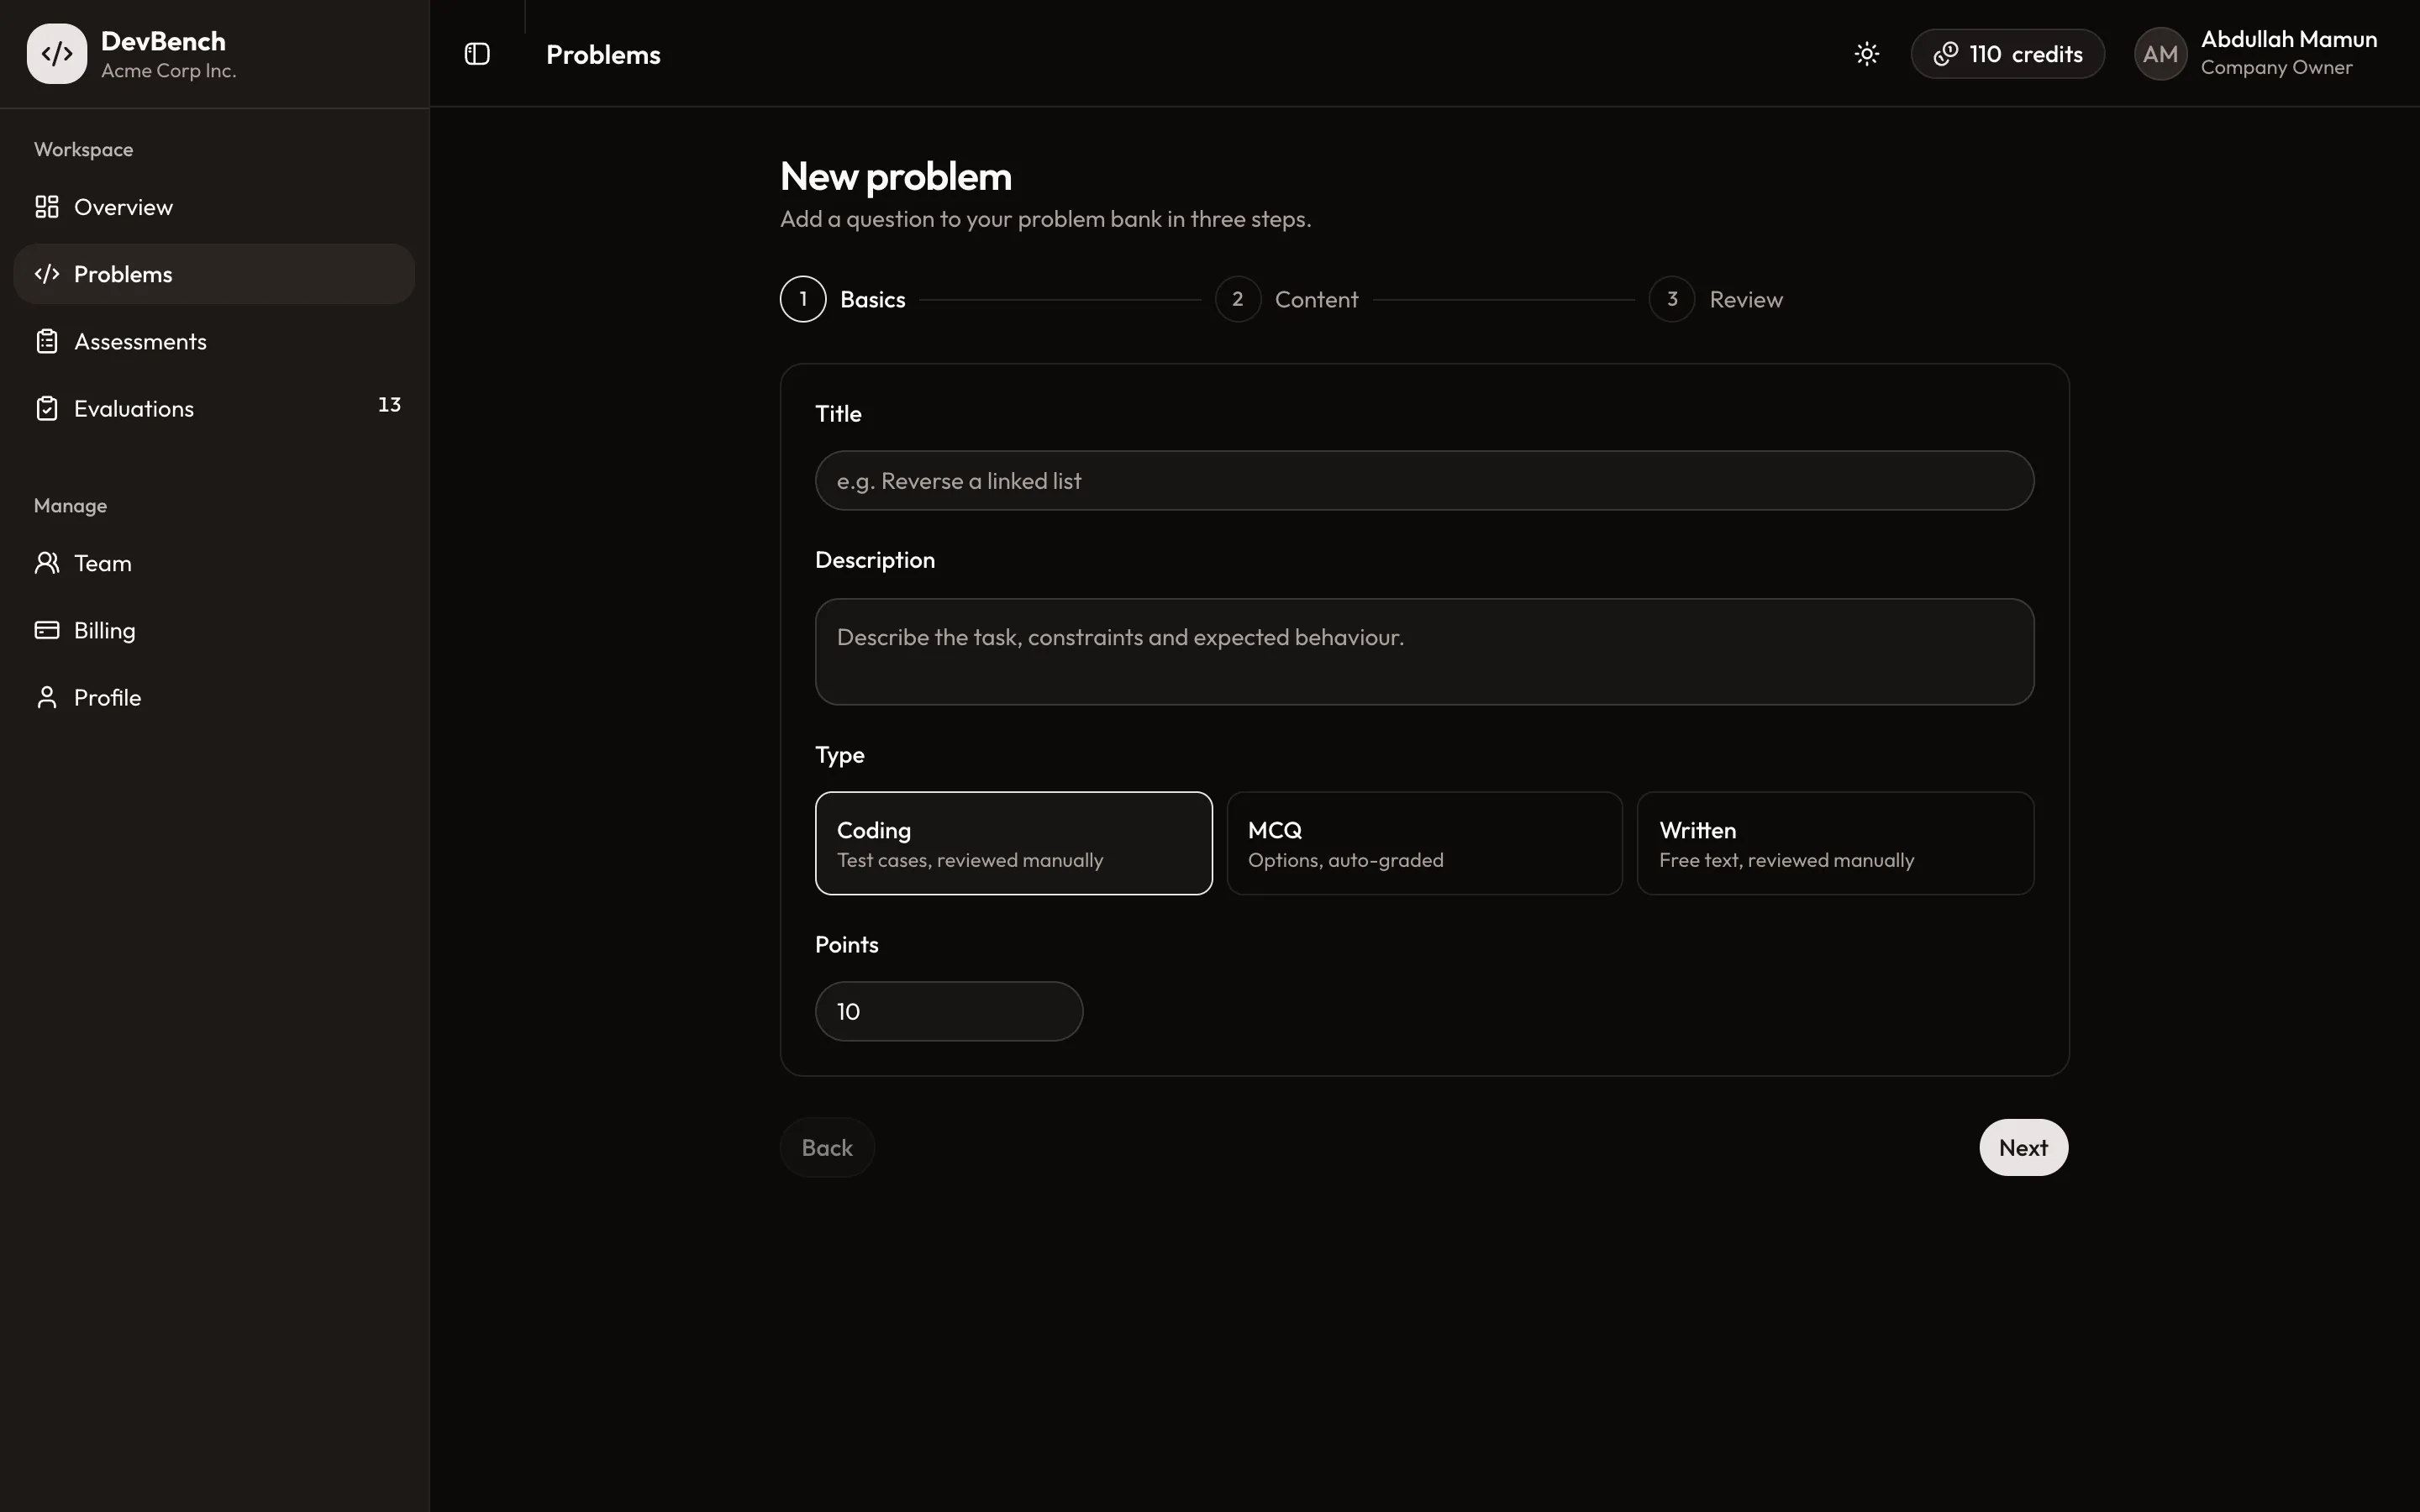Click the Problems code-bracket icon

click(47, 274)
